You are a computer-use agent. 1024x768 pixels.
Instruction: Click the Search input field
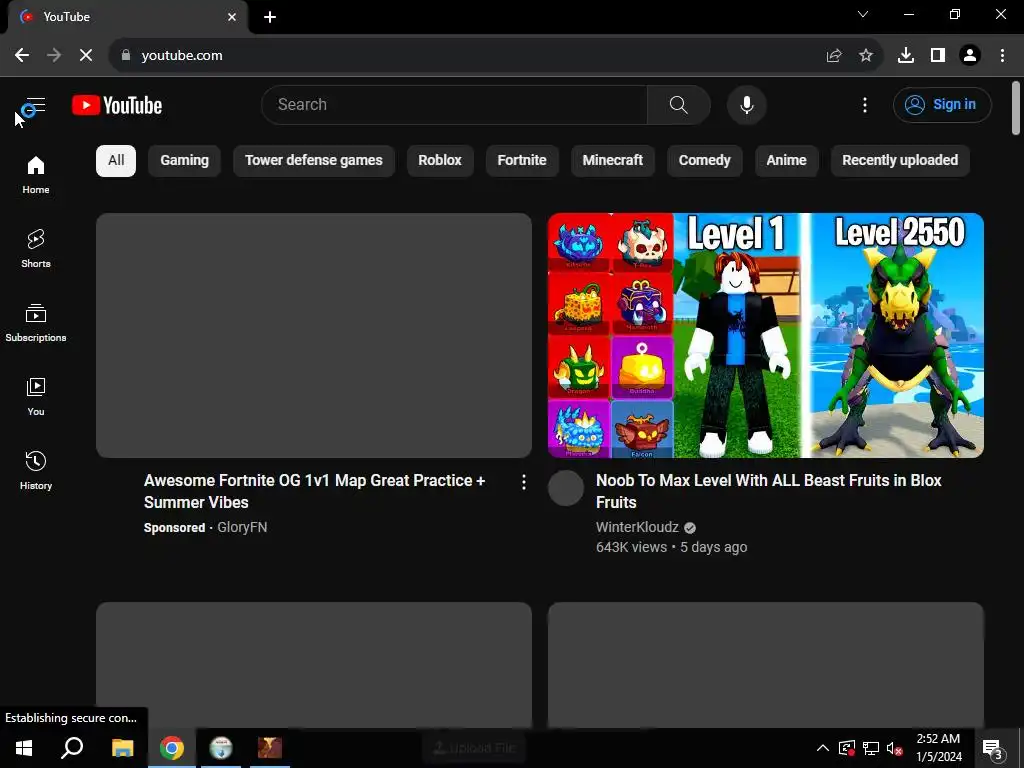[x=455, y=104]
